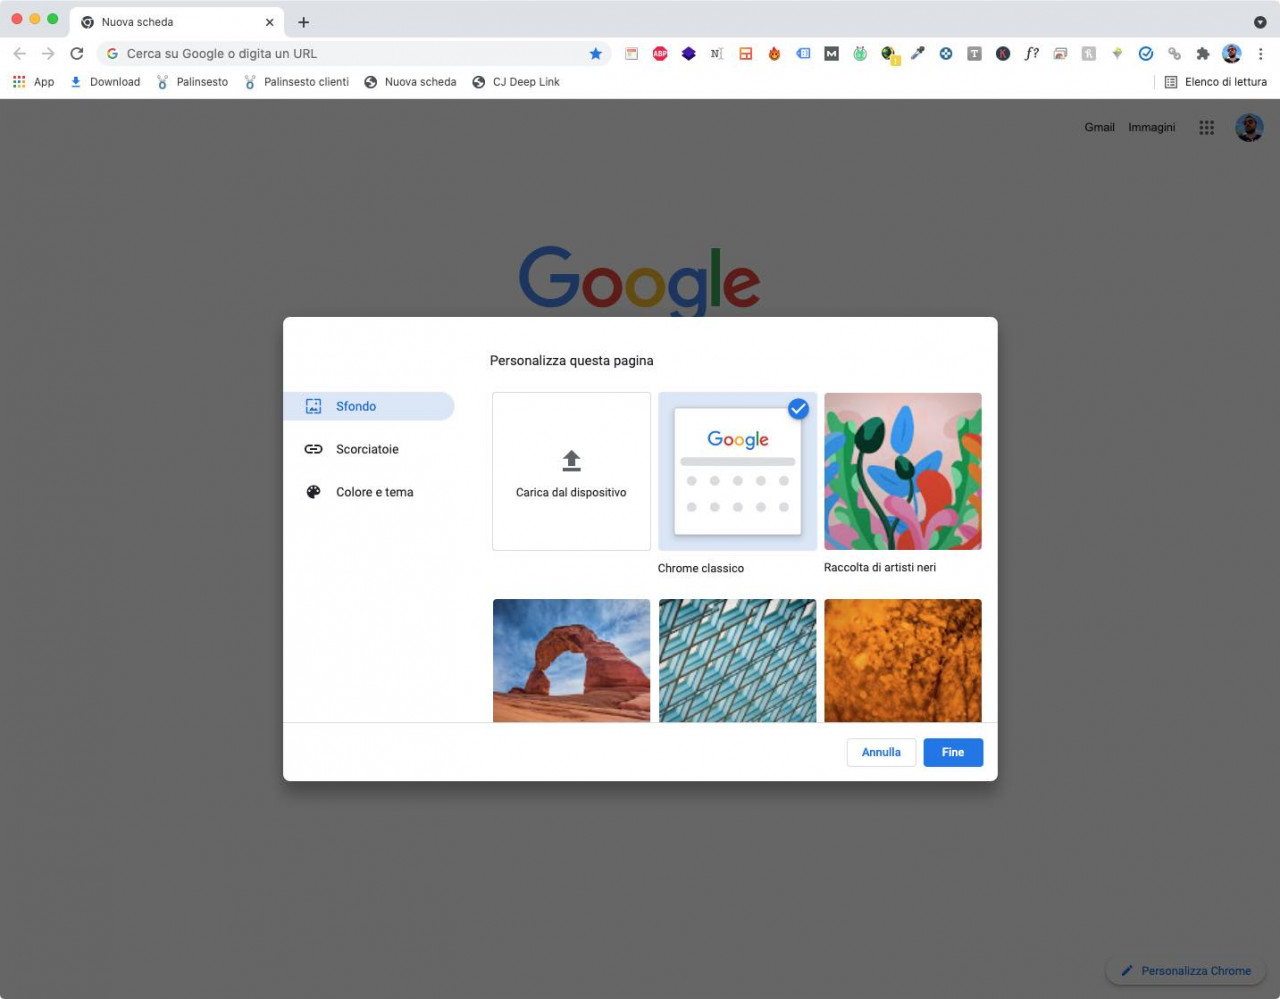This screenshot has height=999, width=1280.
Task: Open the tab search dropdown arrow
Action: click(x=1260, y=22)
